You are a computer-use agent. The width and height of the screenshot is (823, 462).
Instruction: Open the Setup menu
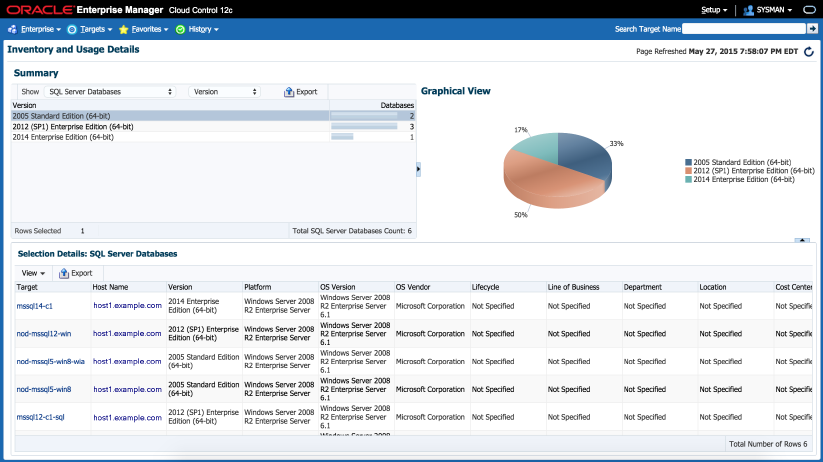click(714, 10)
